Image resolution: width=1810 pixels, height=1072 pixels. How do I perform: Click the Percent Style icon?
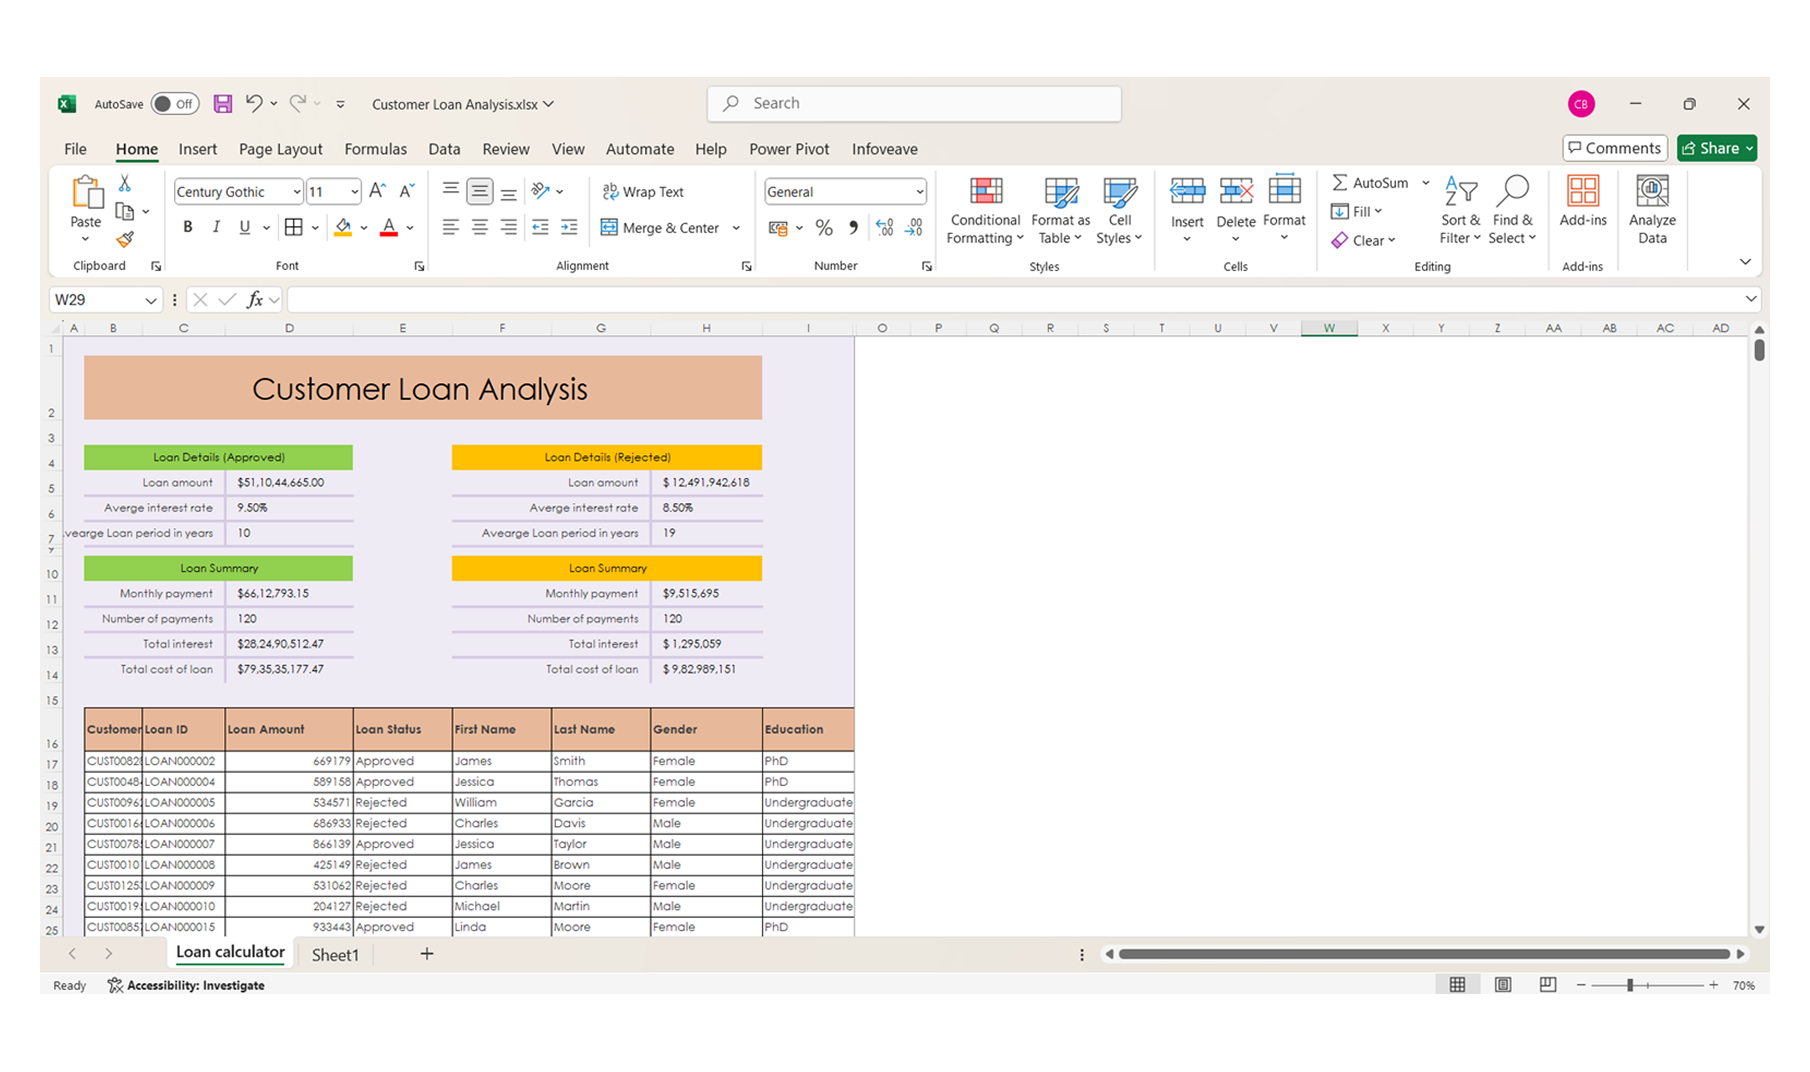pos(824,228)
